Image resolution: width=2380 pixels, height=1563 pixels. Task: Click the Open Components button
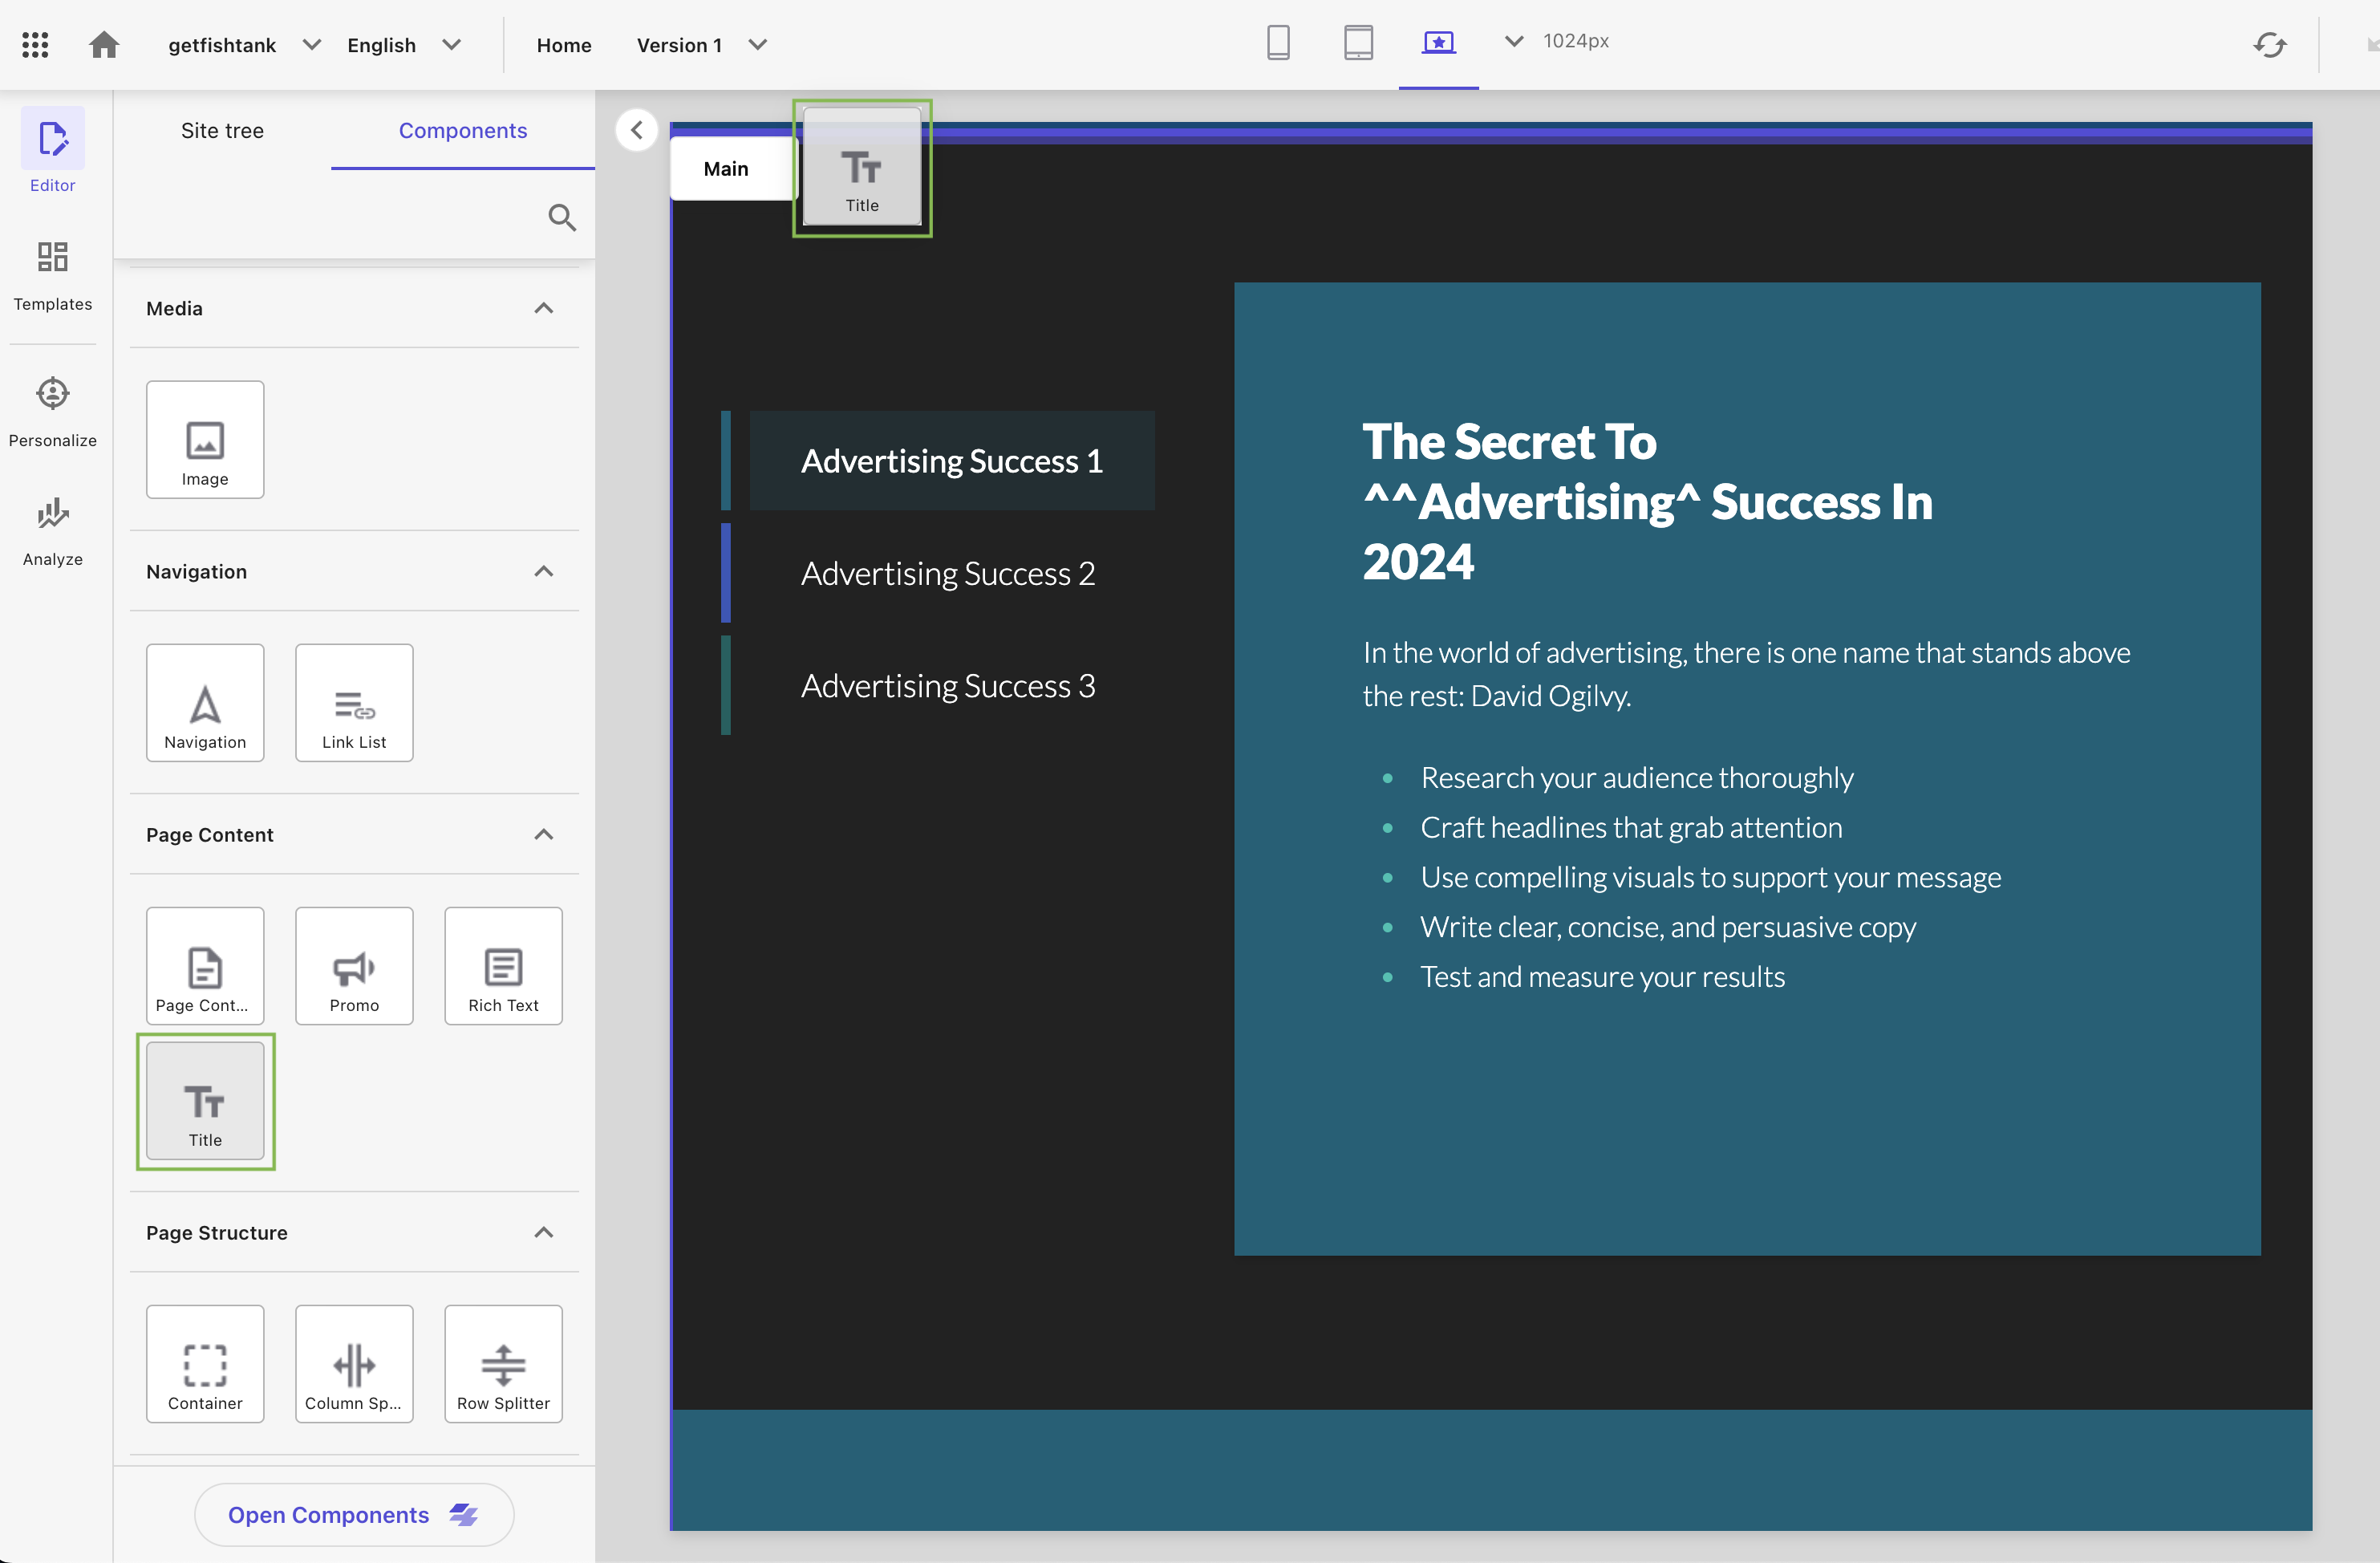point(352,1514)
